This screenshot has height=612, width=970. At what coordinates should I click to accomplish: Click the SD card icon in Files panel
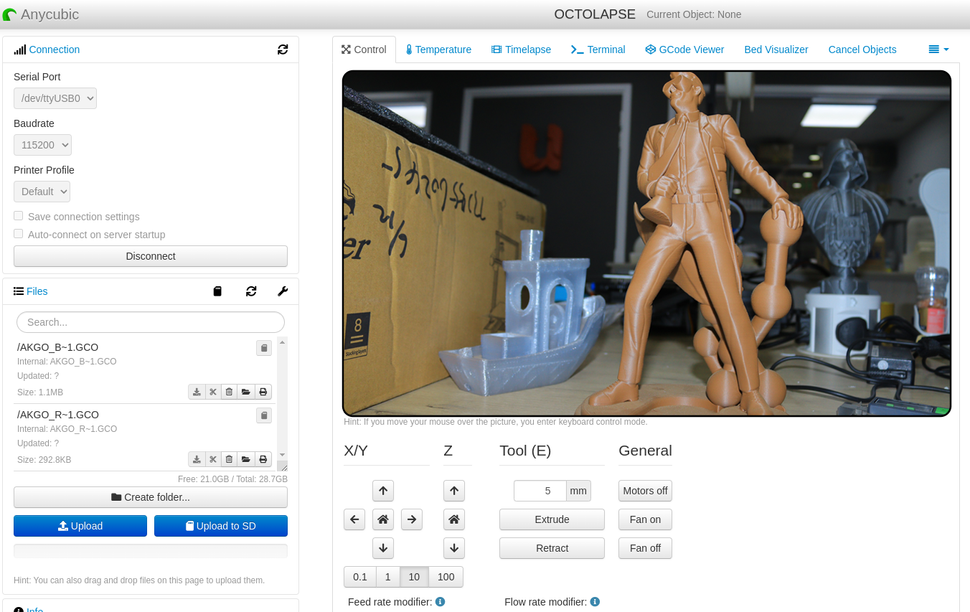(x=217, y=291)
